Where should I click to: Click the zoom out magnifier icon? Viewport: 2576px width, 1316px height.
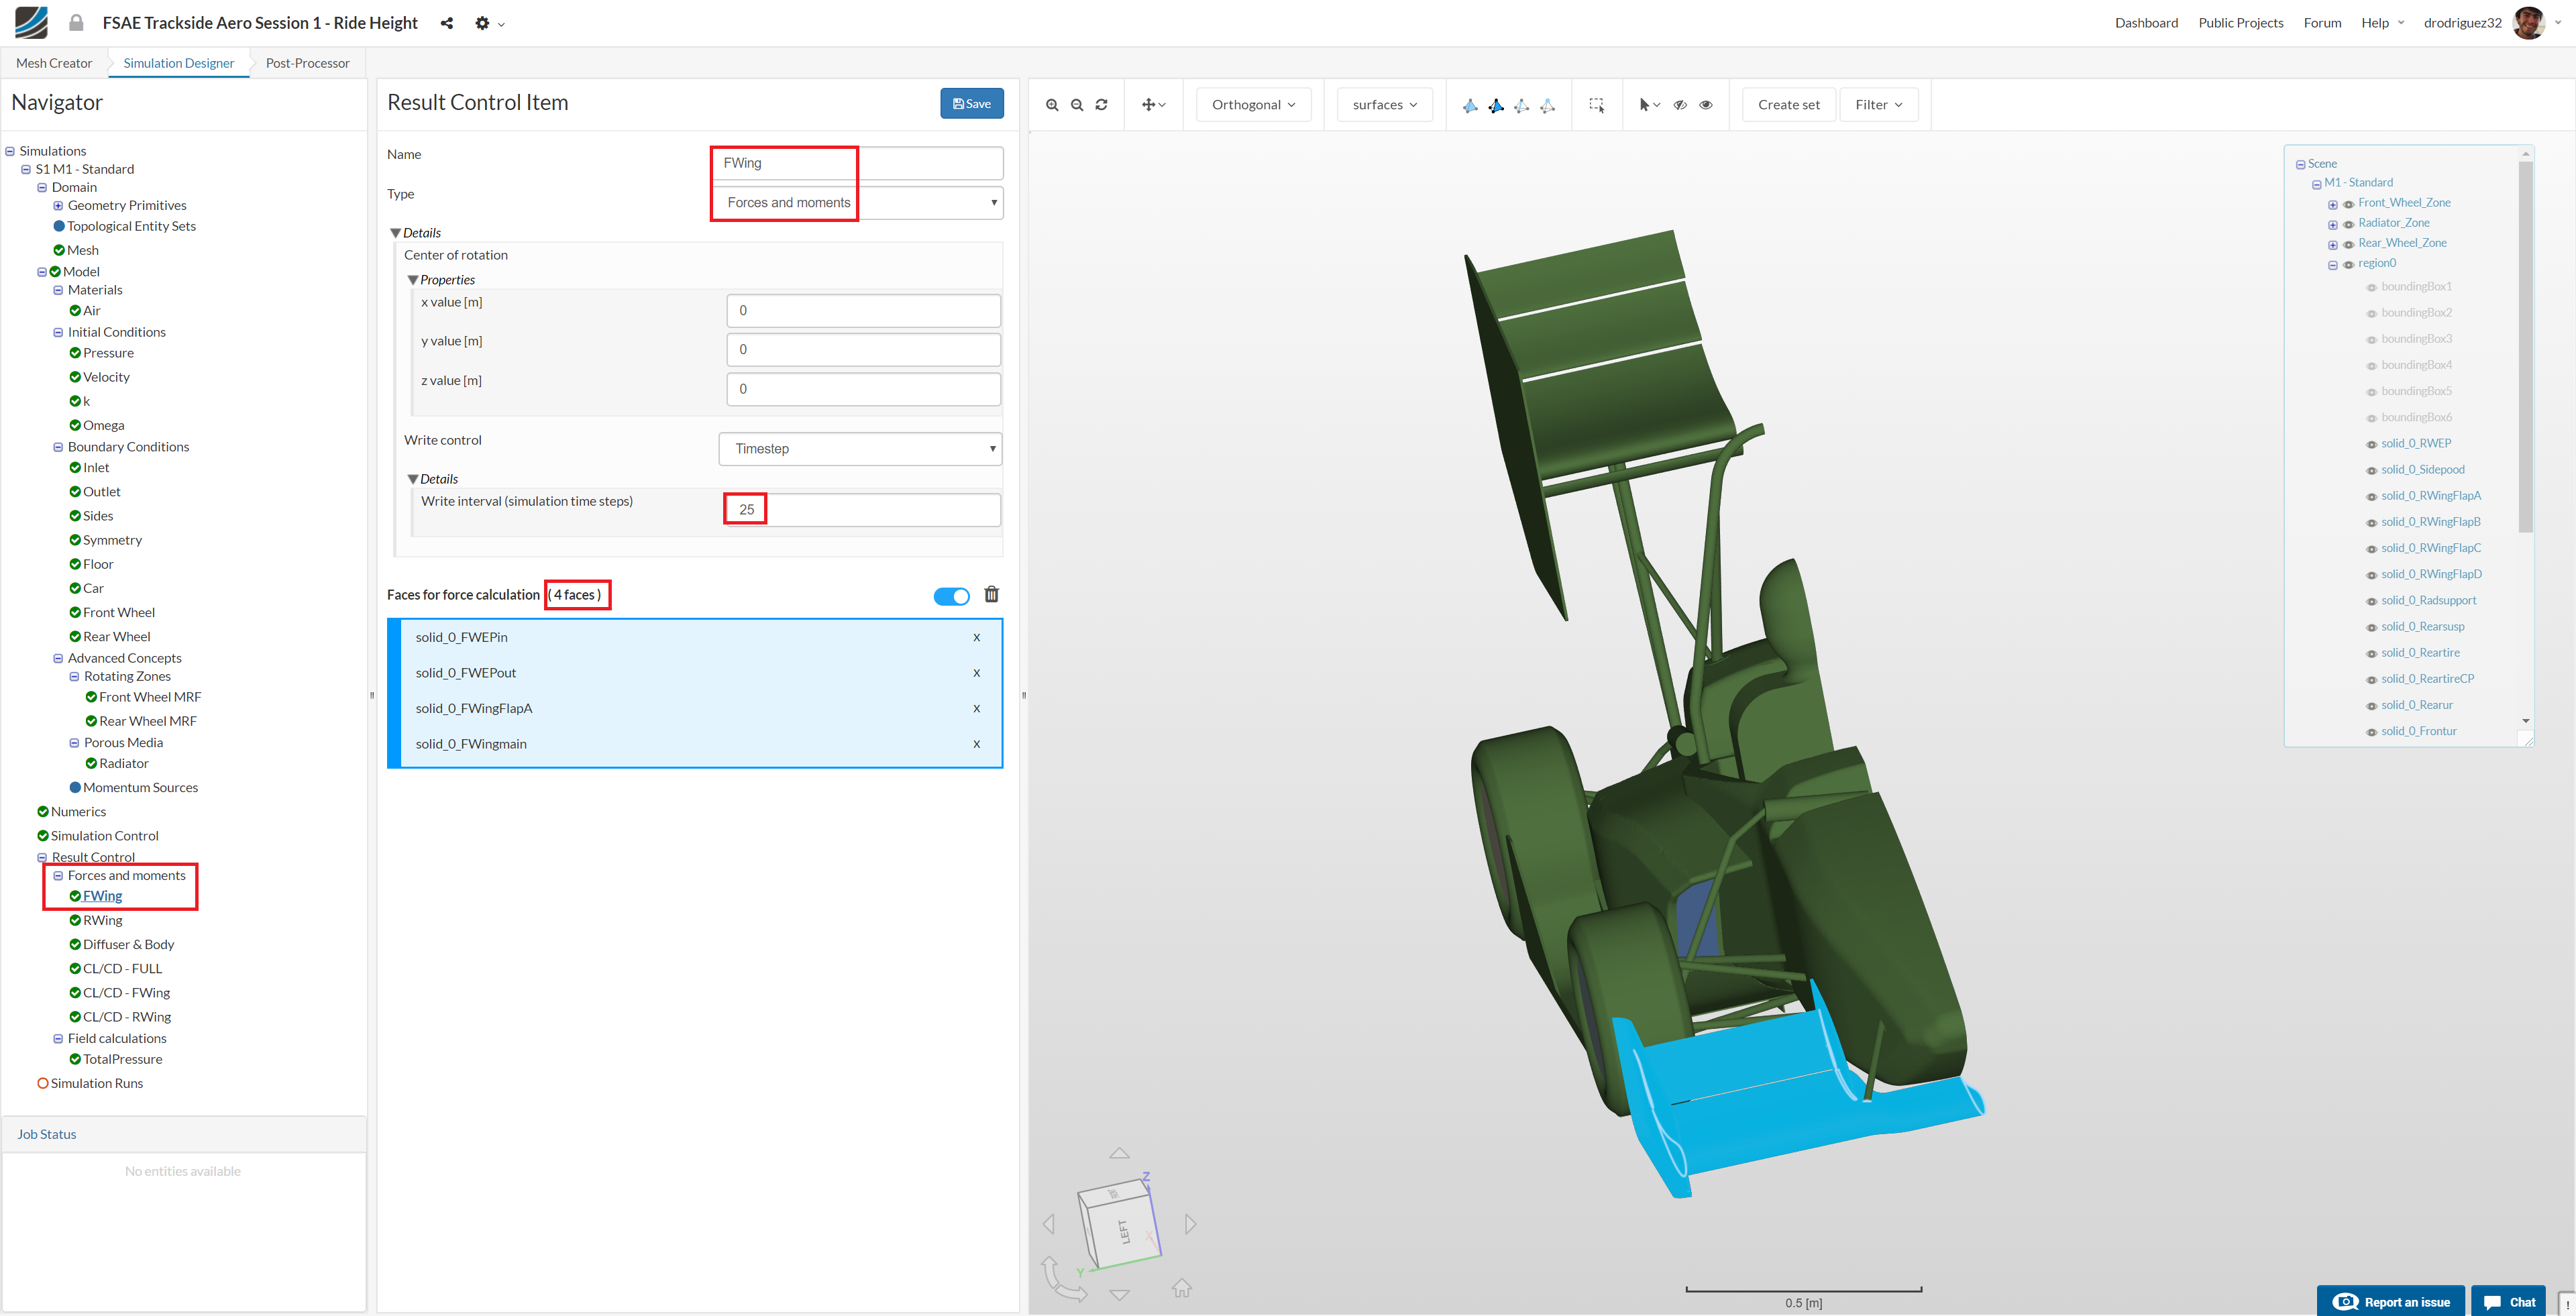pos(1077,105)
